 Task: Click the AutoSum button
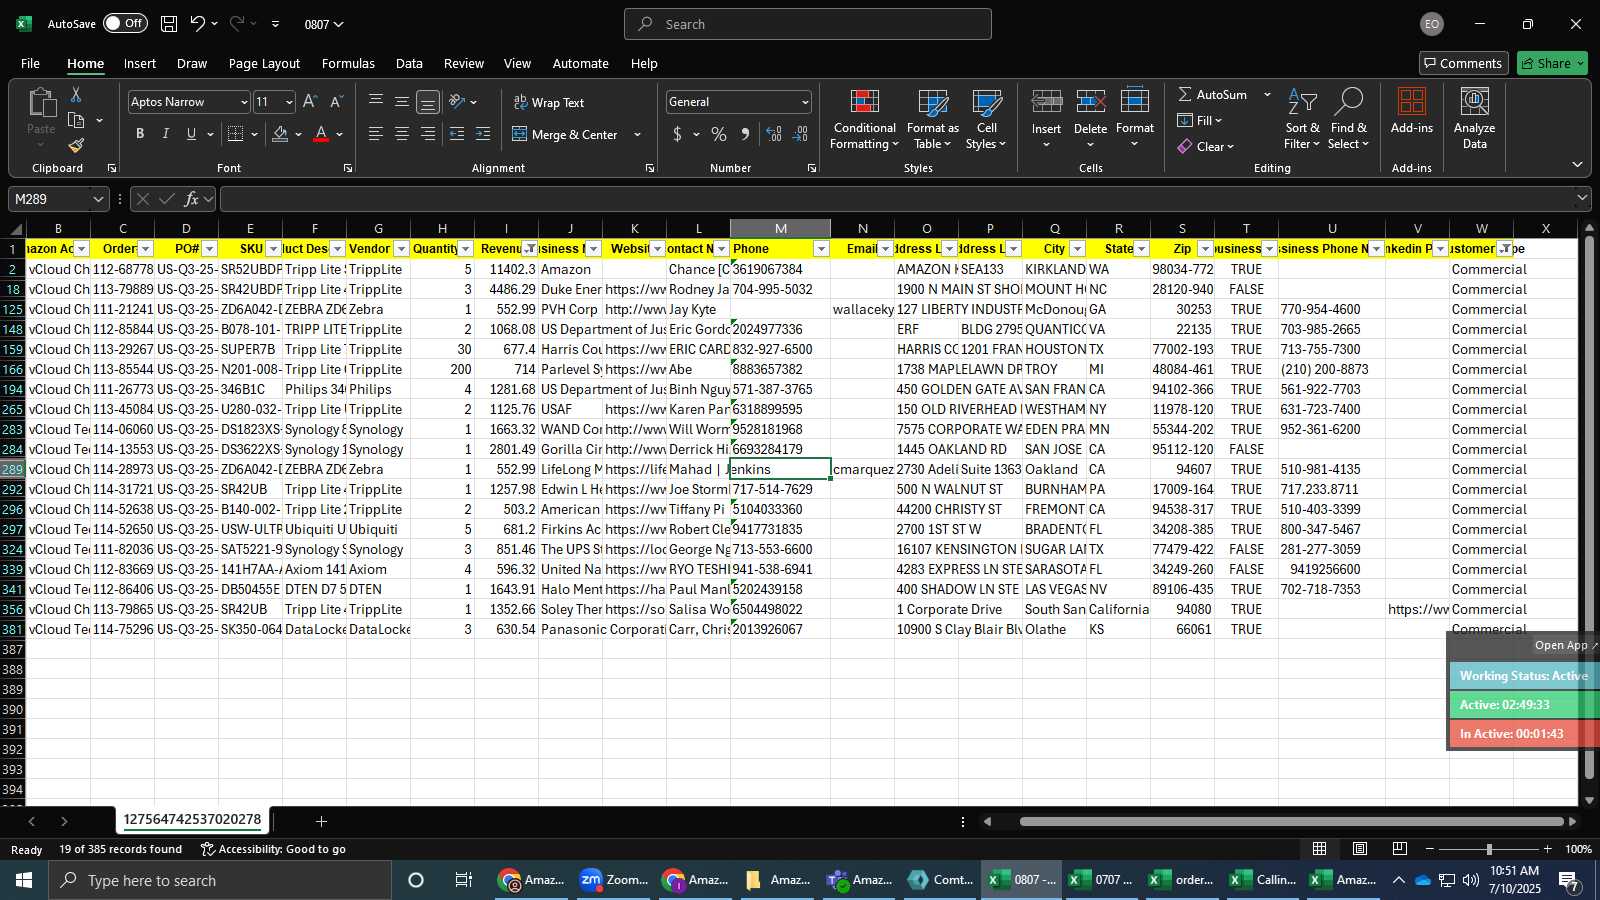tap(1212, 94)
